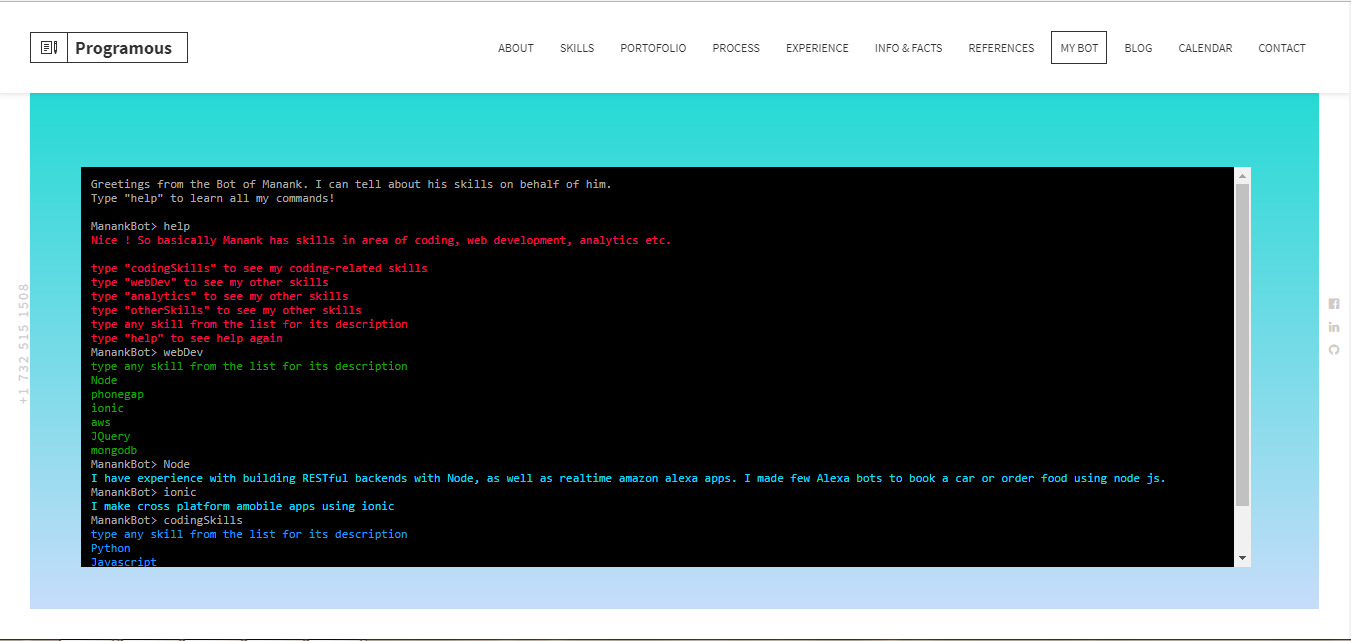Click the 'type "codingSkills"' help line

click(259, 268)
